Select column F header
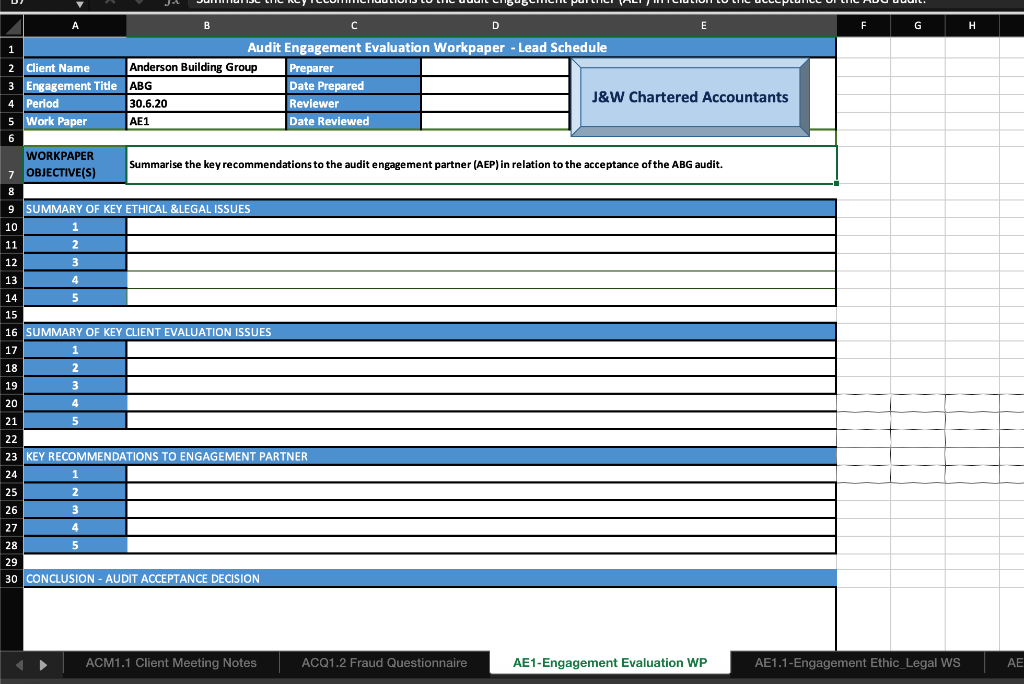This screenshot has width=1024, height=684. coord(863,26)
